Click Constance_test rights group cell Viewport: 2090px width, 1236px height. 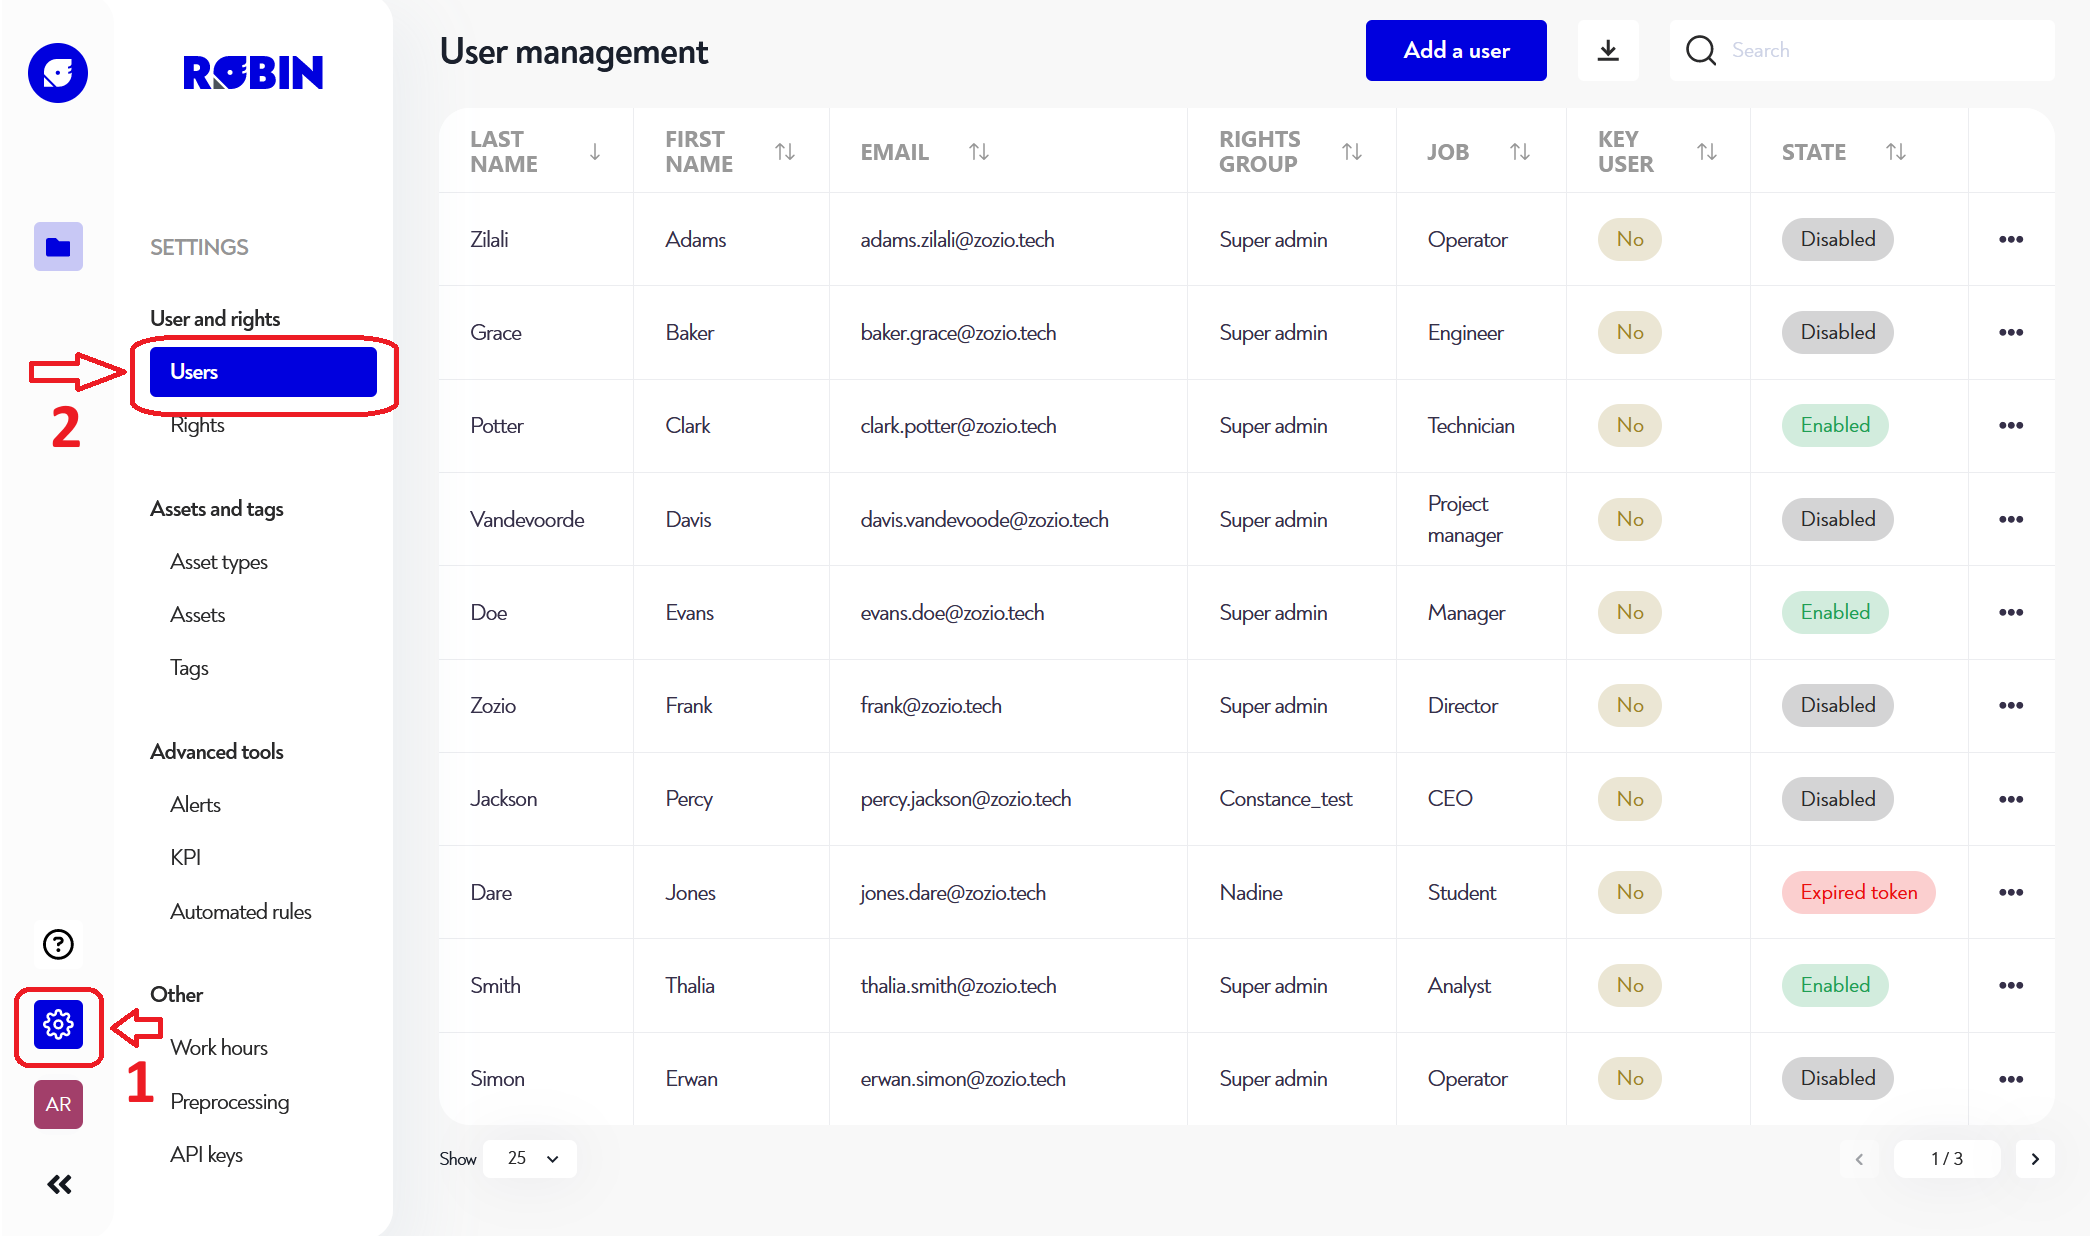[x=1285, y=799]
